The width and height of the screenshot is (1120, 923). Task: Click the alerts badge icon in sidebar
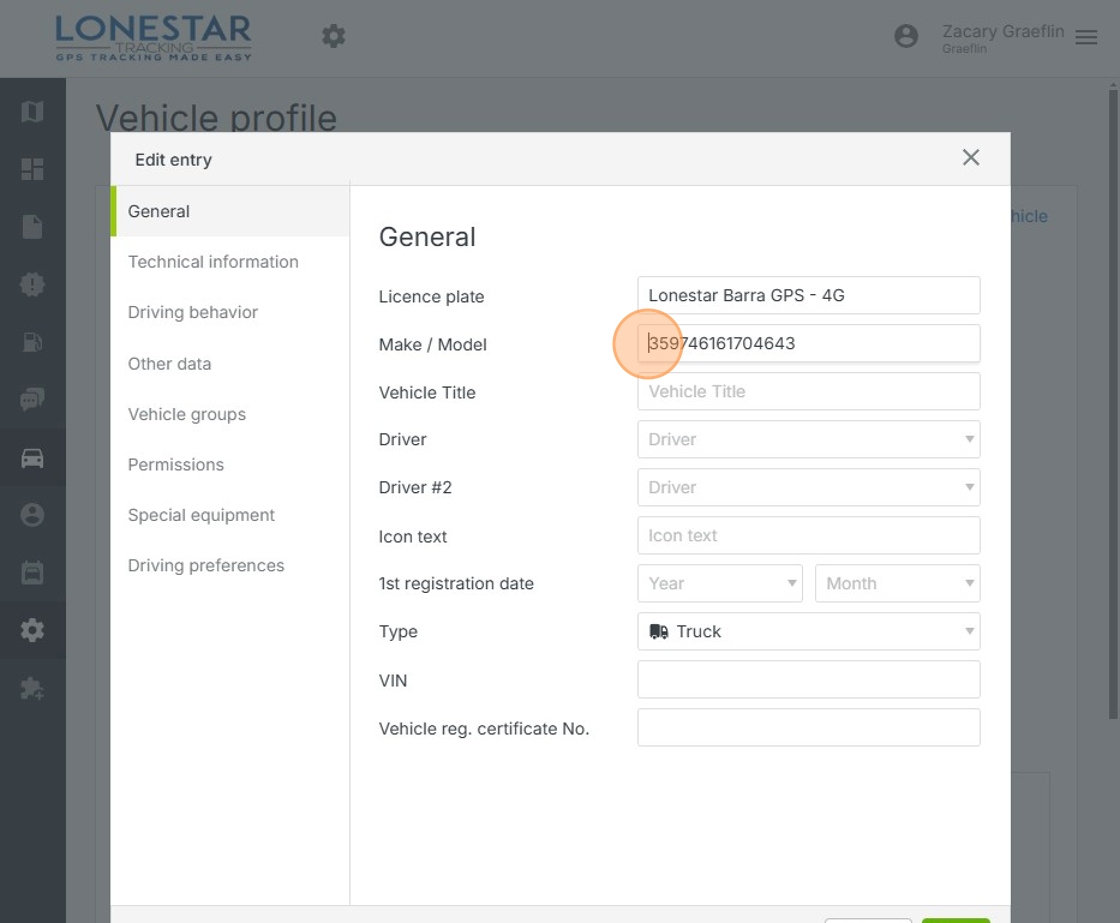(x=32, y=285)
